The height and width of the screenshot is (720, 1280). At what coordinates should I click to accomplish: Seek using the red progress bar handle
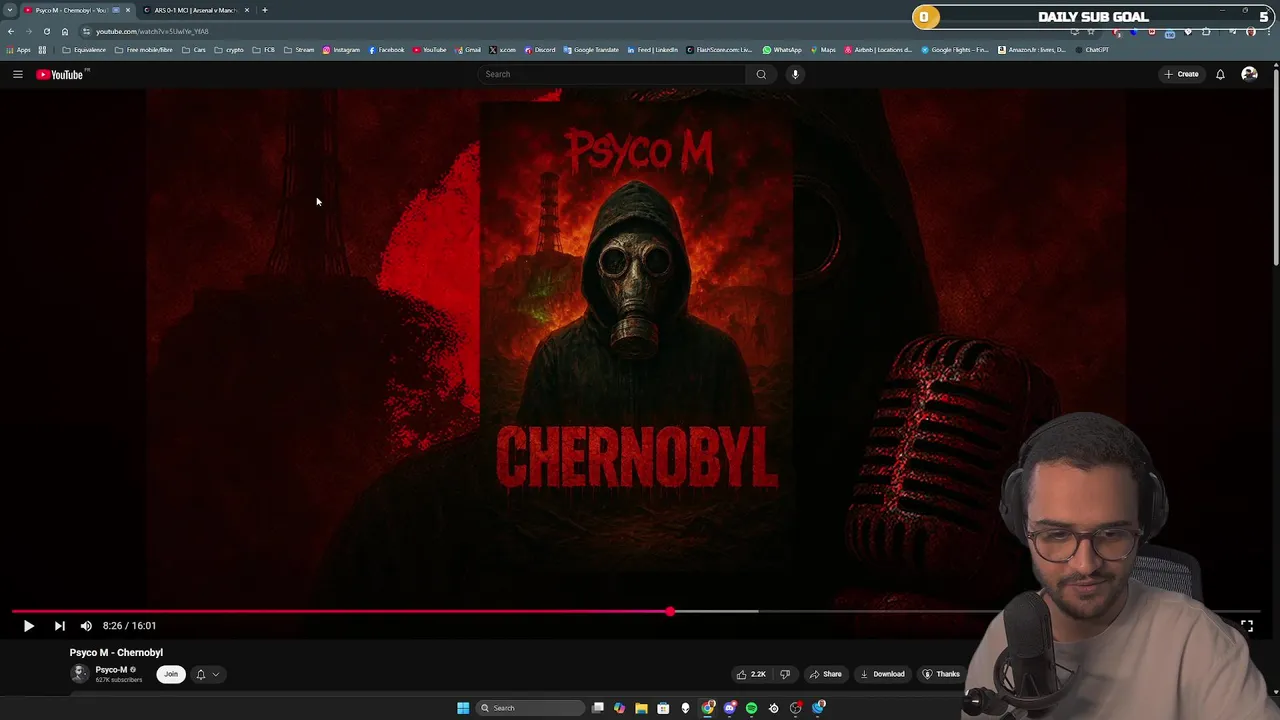click(x=670, y=611)
